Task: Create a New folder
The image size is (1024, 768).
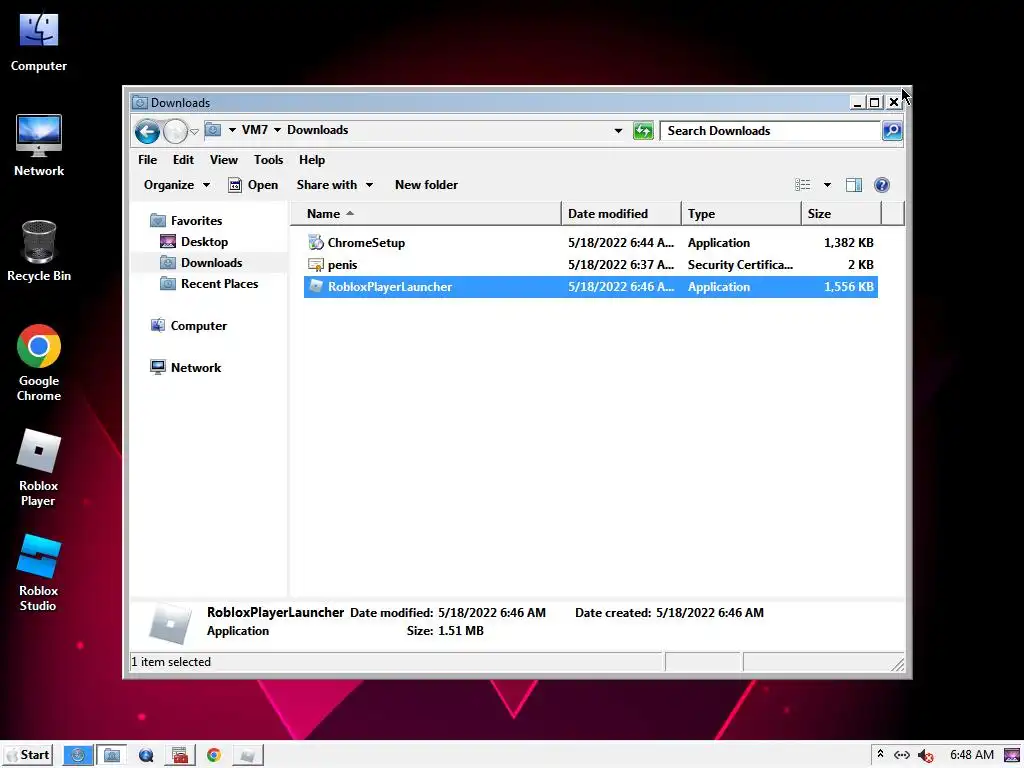Action: pos(426,185)
